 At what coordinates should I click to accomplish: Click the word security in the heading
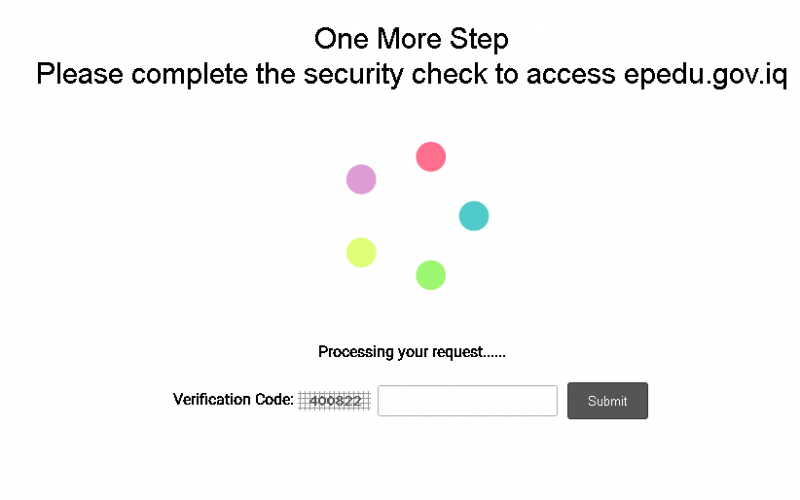coord(353,74)
